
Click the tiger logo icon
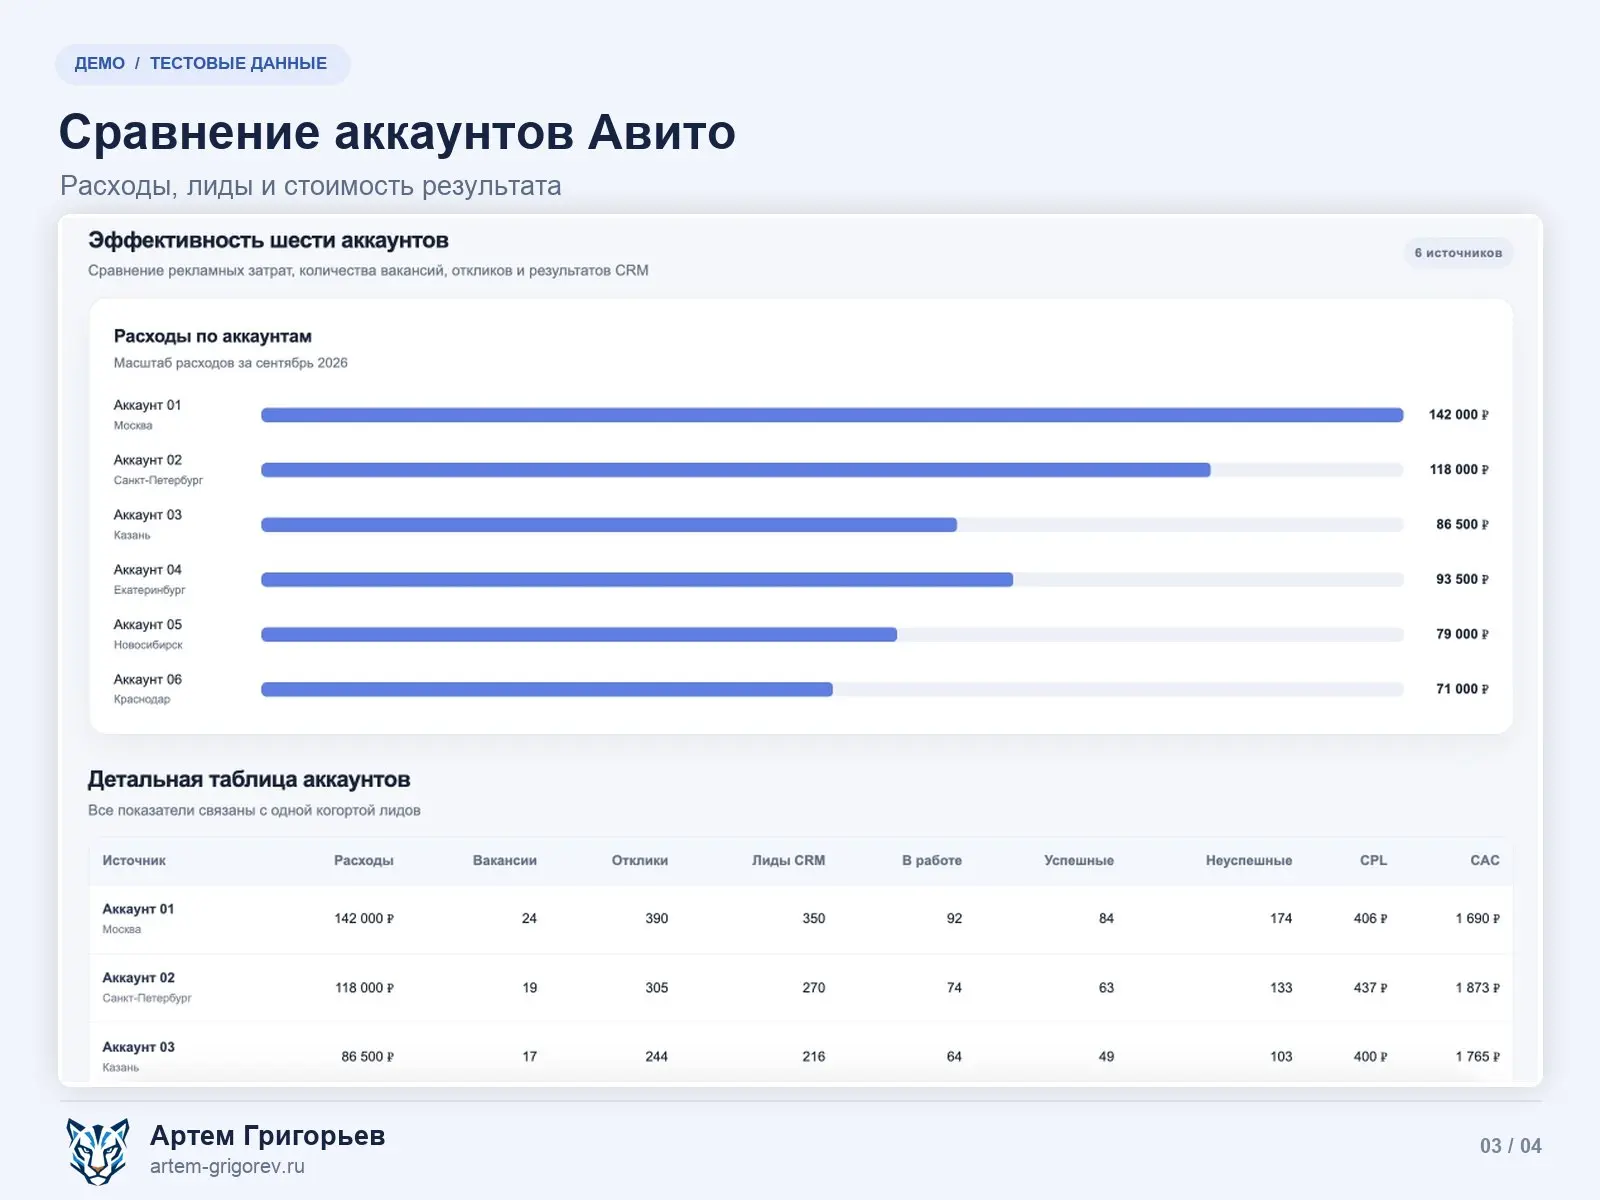pos(98,1151)
